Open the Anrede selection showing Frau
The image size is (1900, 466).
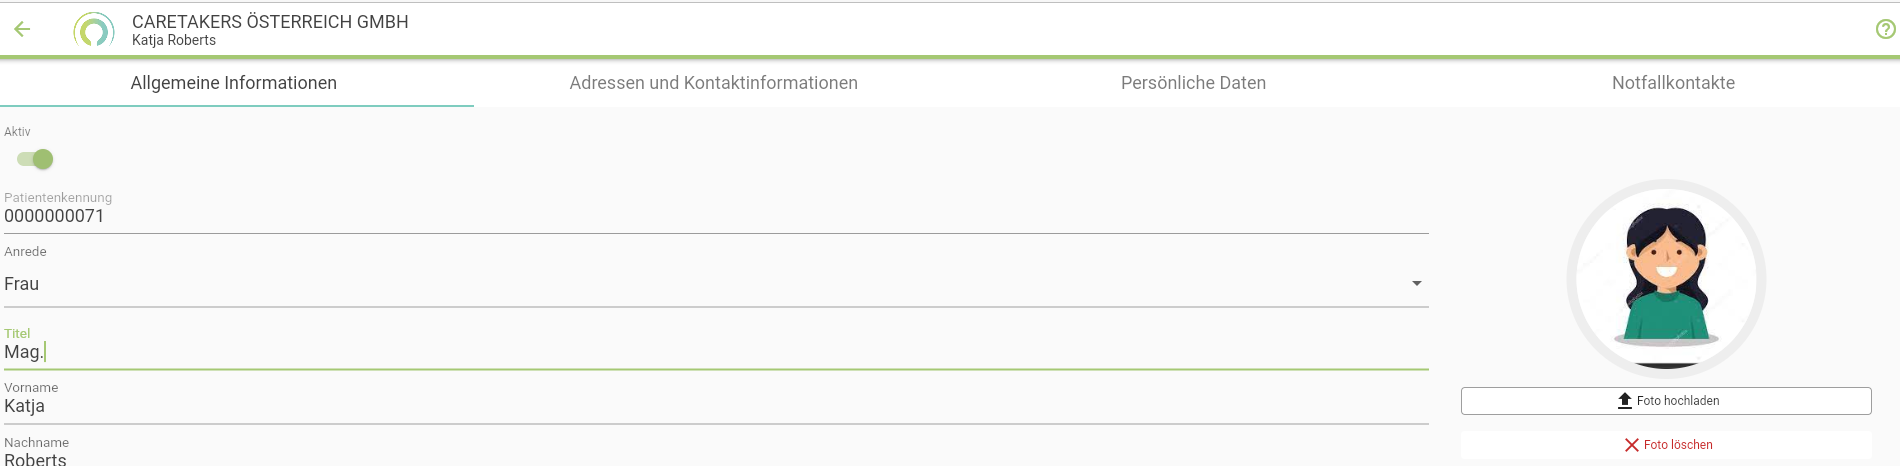[x=700, y=284]
